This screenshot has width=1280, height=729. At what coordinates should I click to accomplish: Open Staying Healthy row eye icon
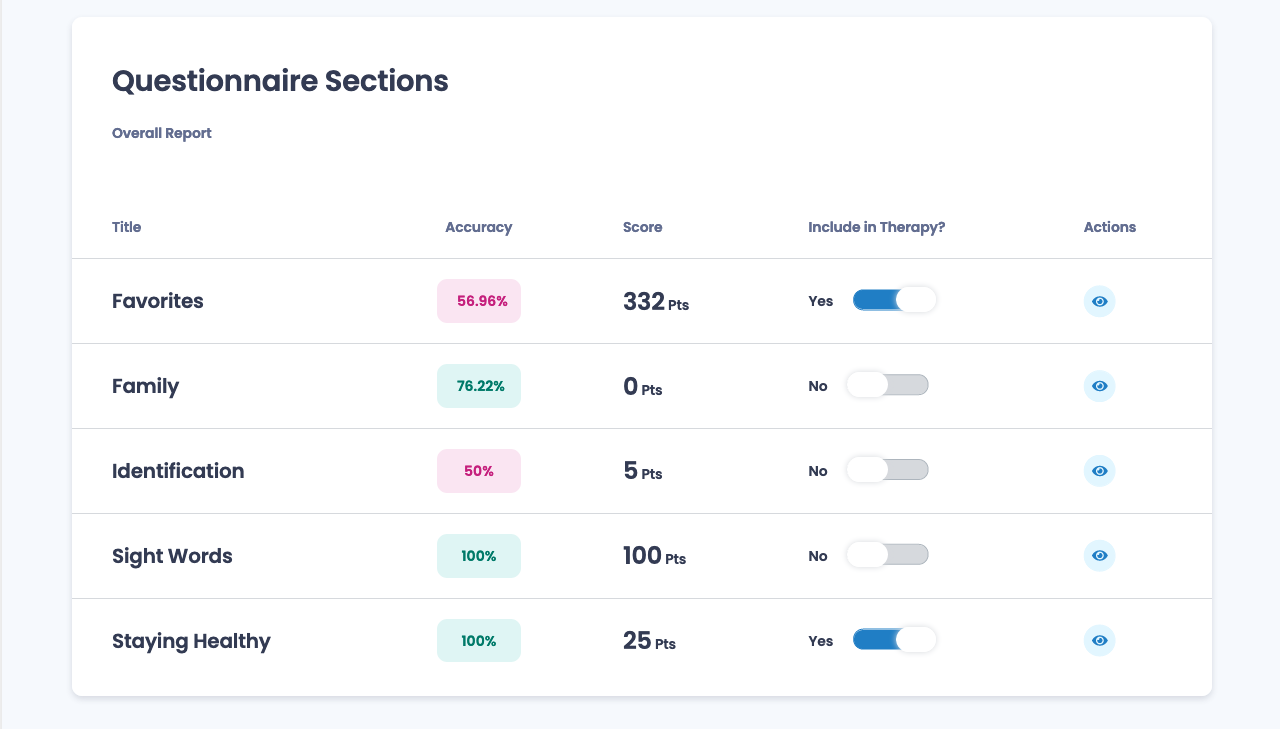[x=1099, y=641]
